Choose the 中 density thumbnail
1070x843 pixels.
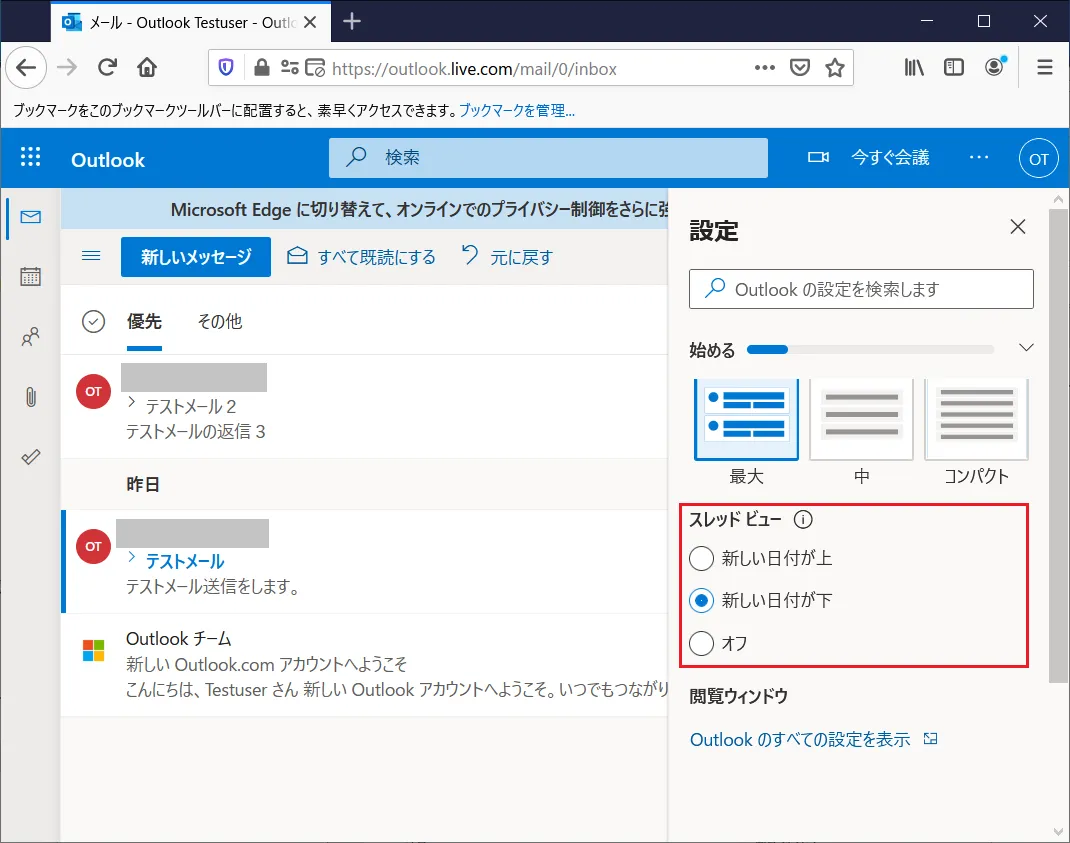(x=861, y=419)
